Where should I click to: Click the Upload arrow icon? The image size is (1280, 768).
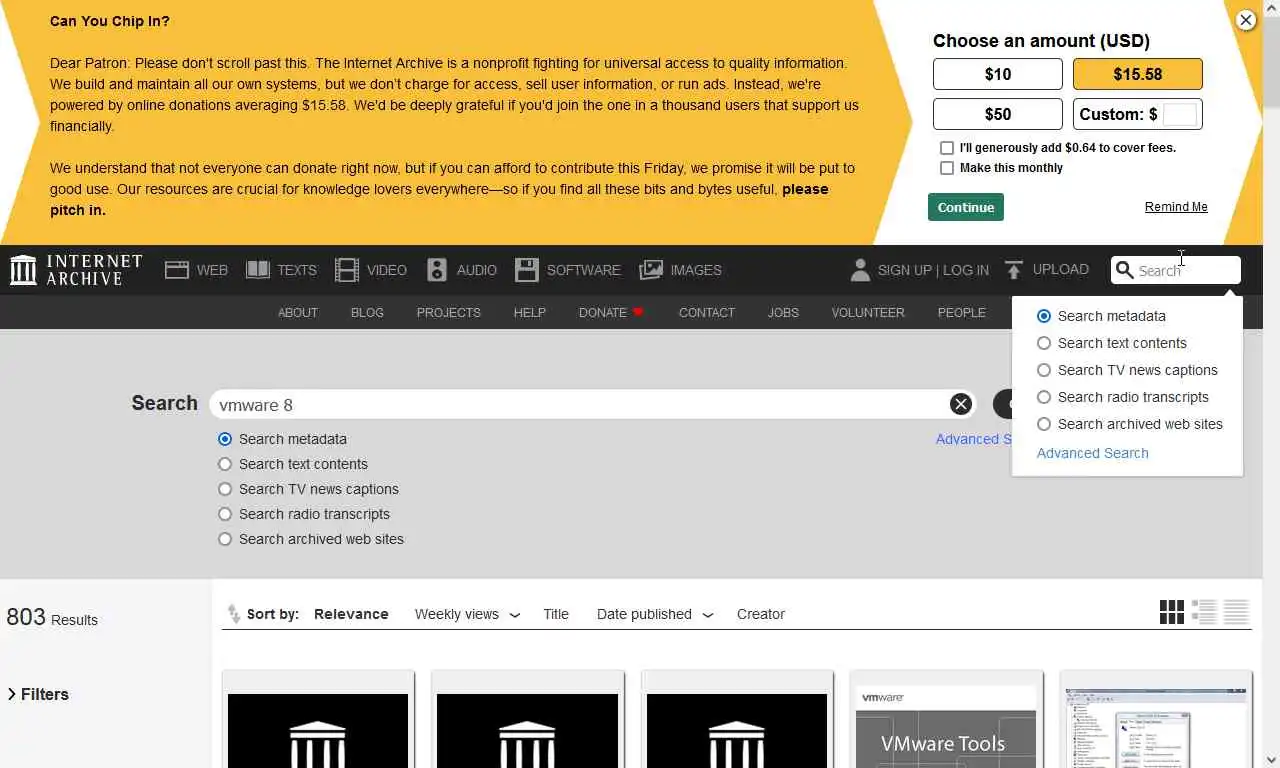tap(1014, 270)
